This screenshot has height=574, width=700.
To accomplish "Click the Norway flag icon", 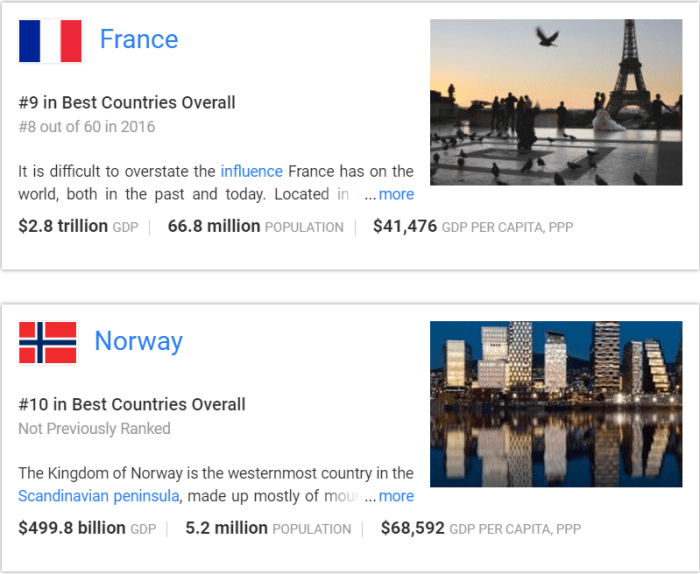I will 48,343.
